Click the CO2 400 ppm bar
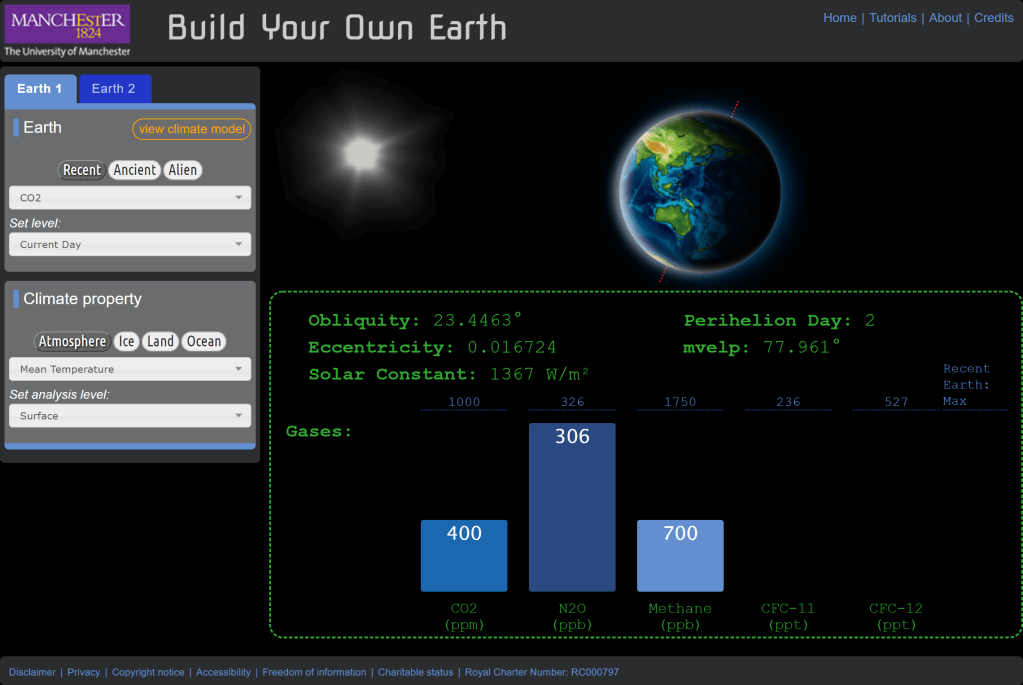This screenshot has width=1023, height=685. coord(464,556)
